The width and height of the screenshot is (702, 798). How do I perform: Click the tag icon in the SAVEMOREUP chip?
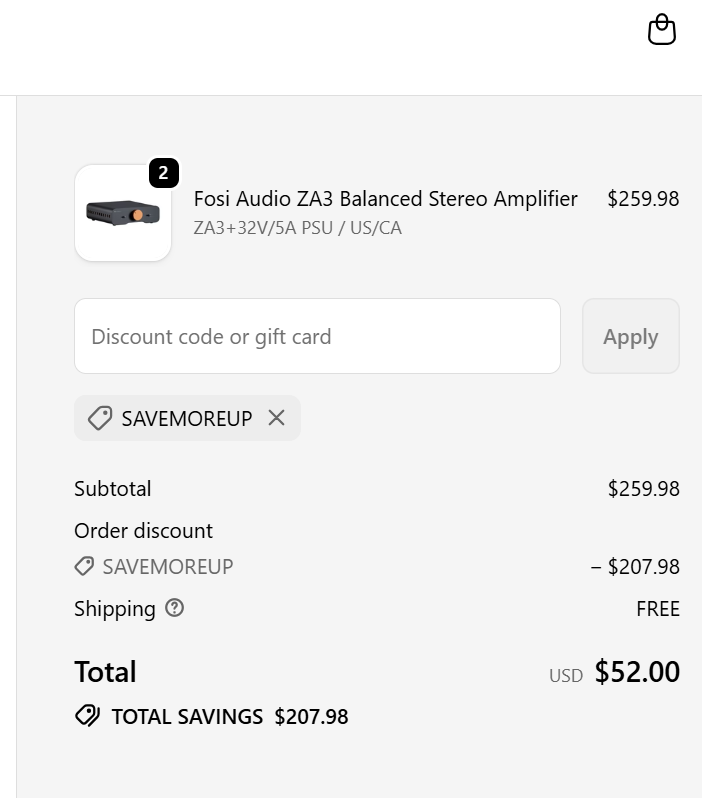[x=100, y=418]
